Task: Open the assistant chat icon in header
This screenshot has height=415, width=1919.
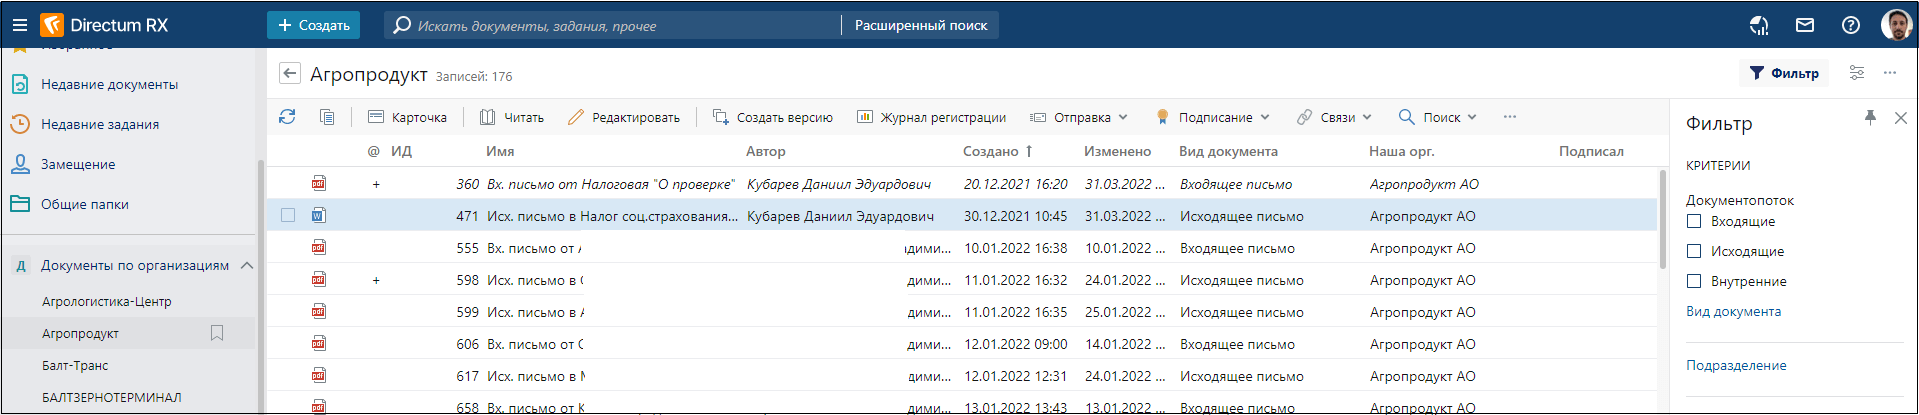Action: coord(1759,25)
